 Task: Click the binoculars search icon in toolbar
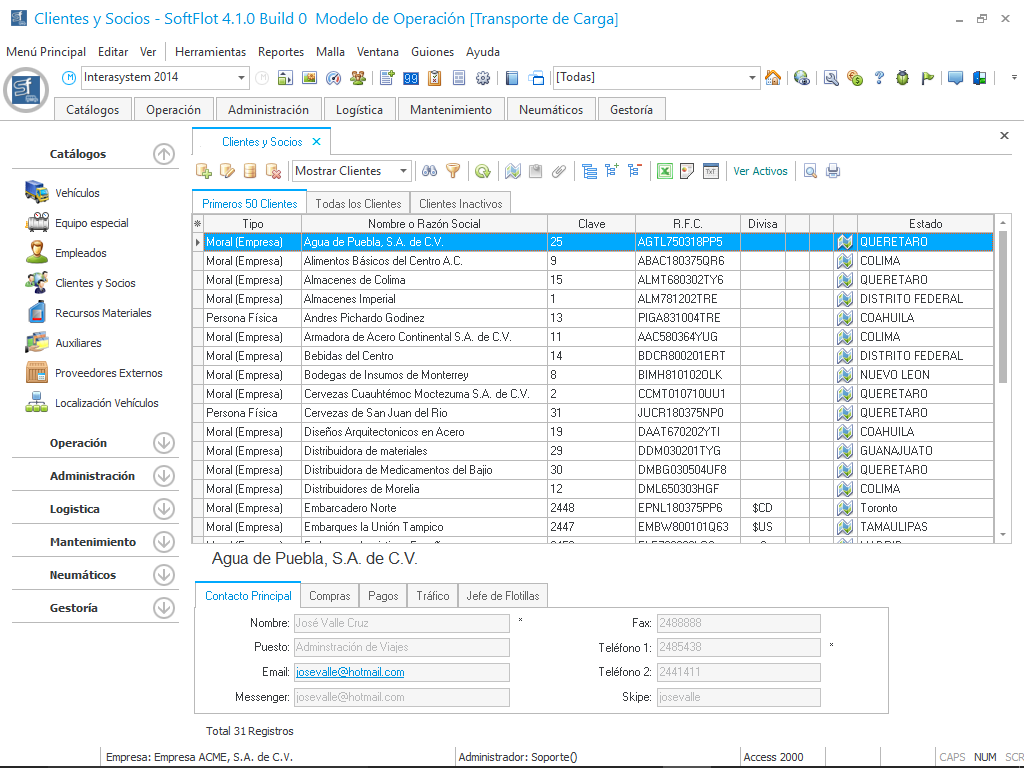[430, 171]
